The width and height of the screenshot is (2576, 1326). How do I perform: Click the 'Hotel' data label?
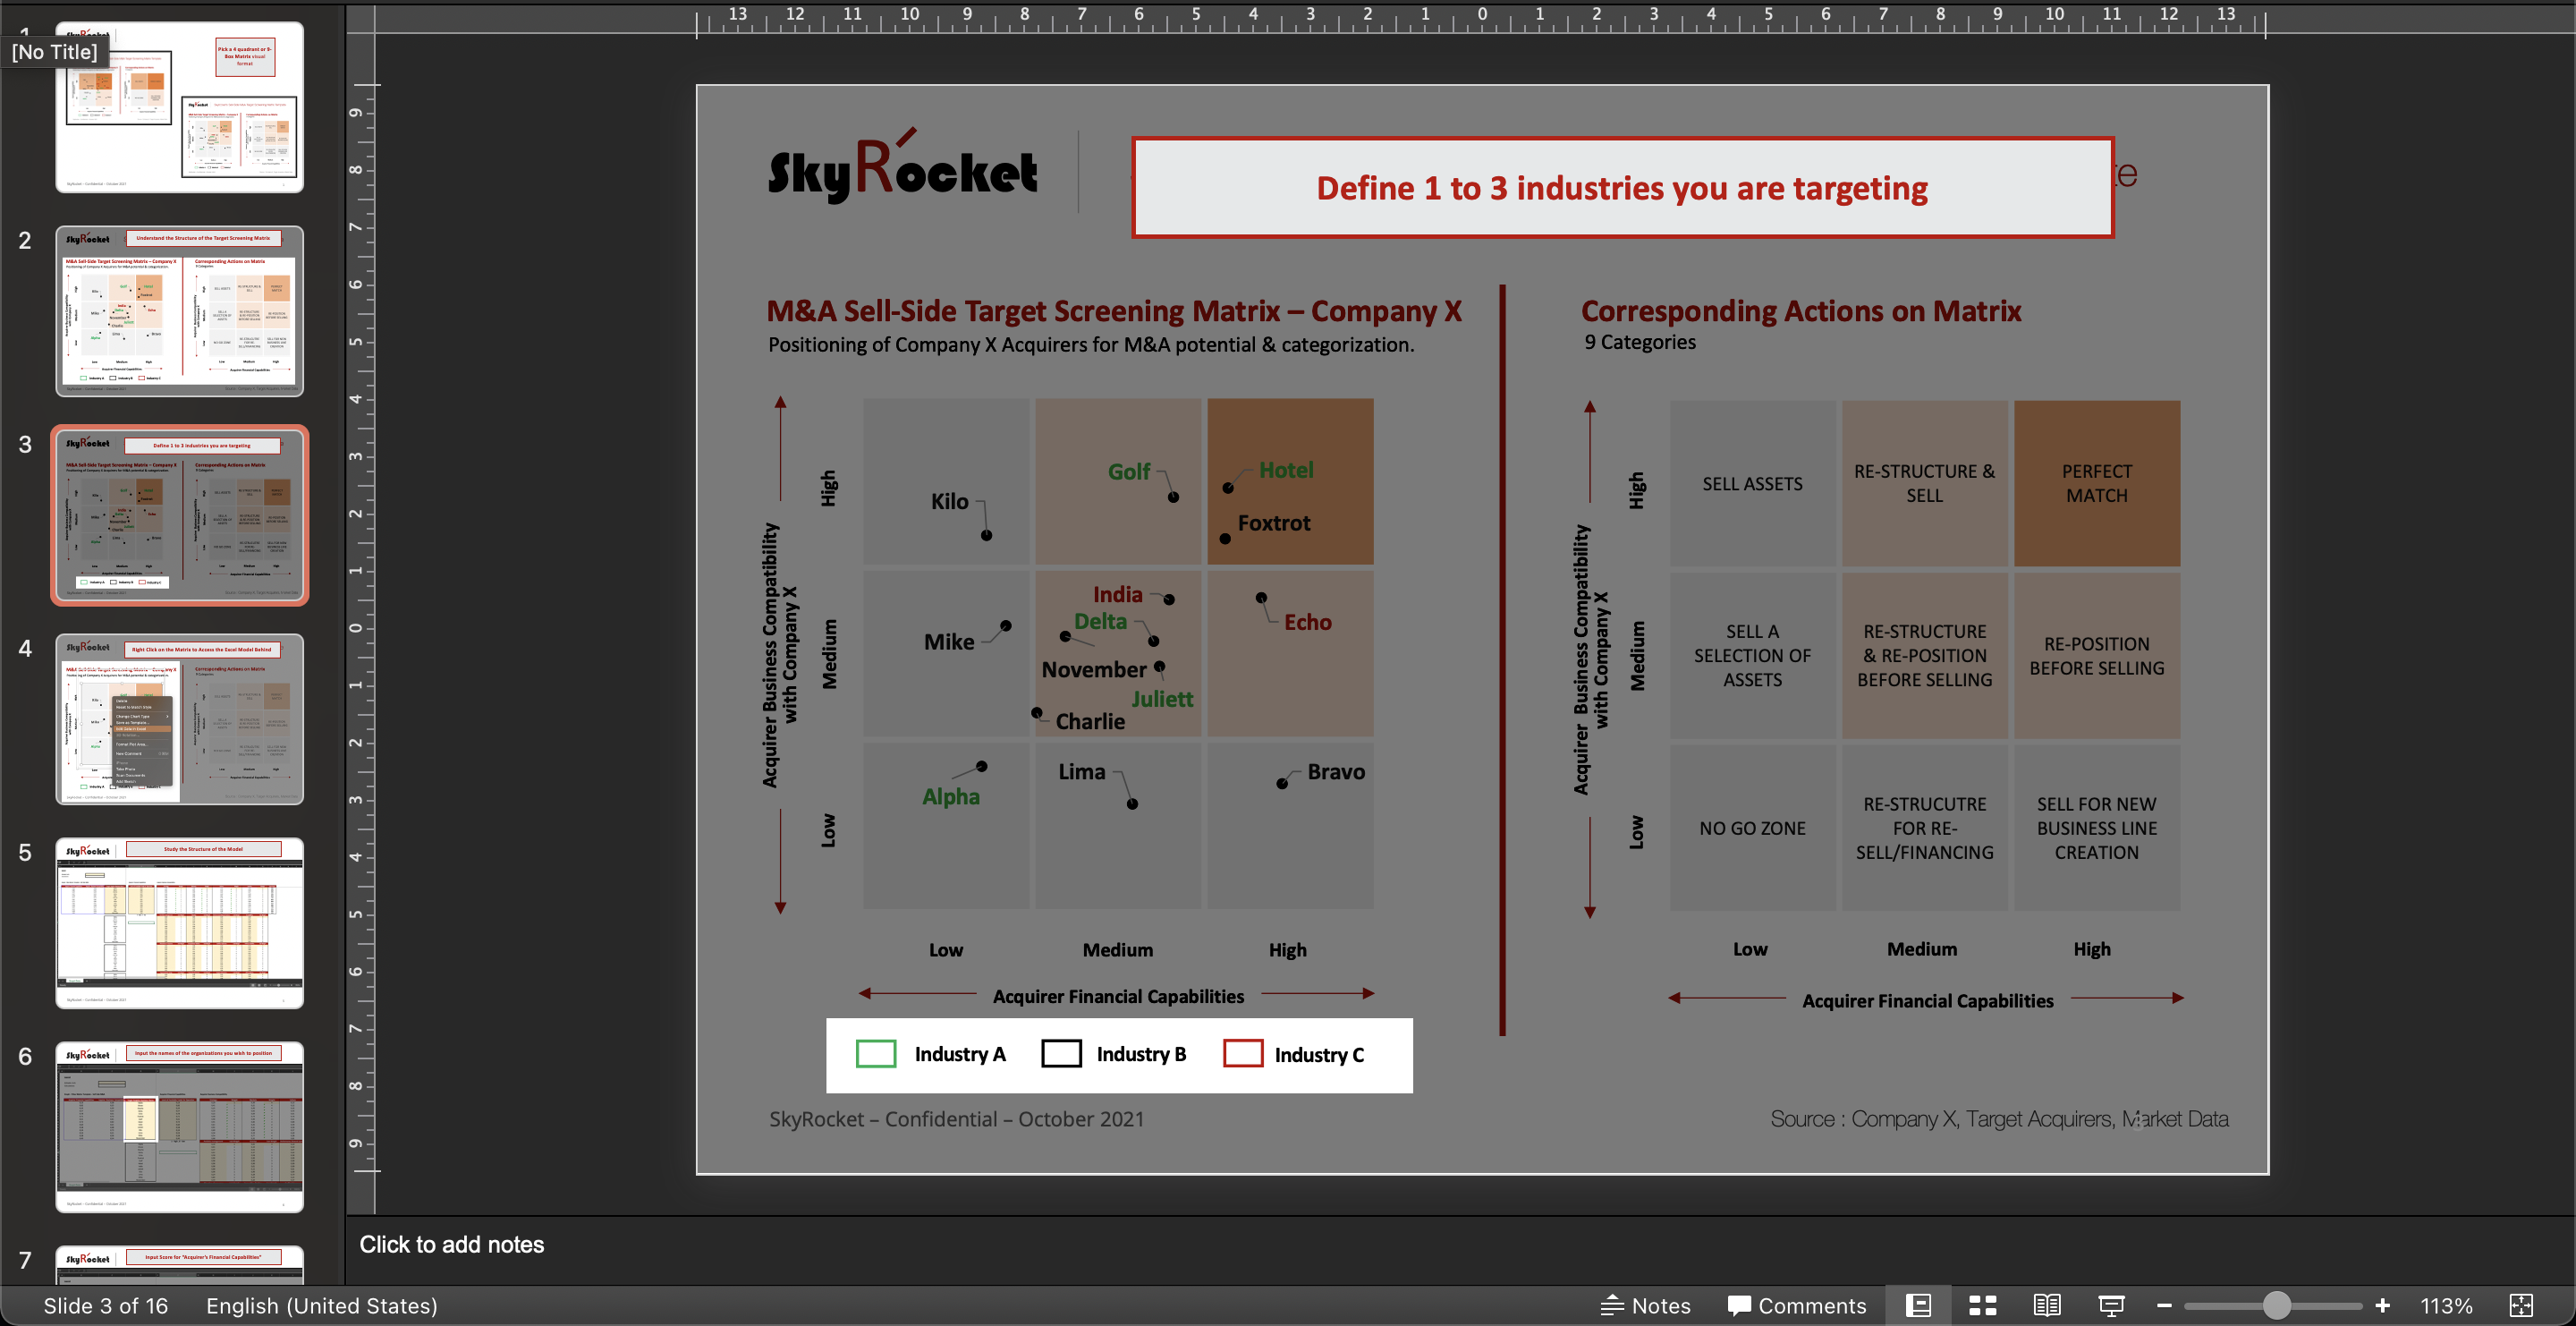point(1286,470)
